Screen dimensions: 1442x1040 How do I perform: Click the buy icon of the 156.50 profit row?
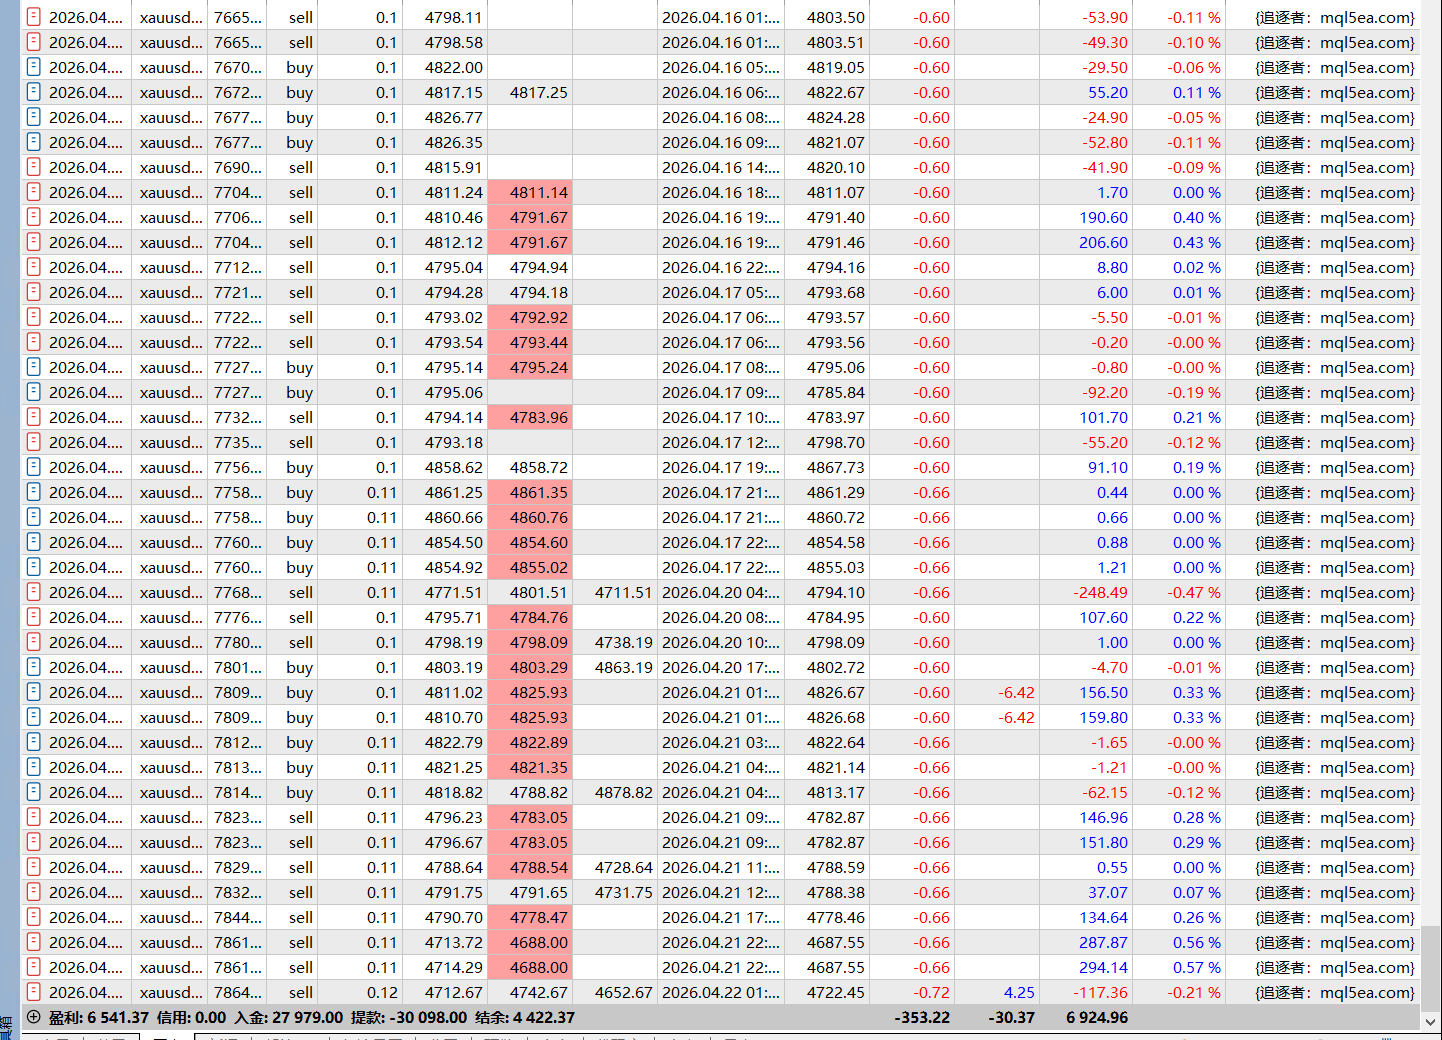[33, 692]
